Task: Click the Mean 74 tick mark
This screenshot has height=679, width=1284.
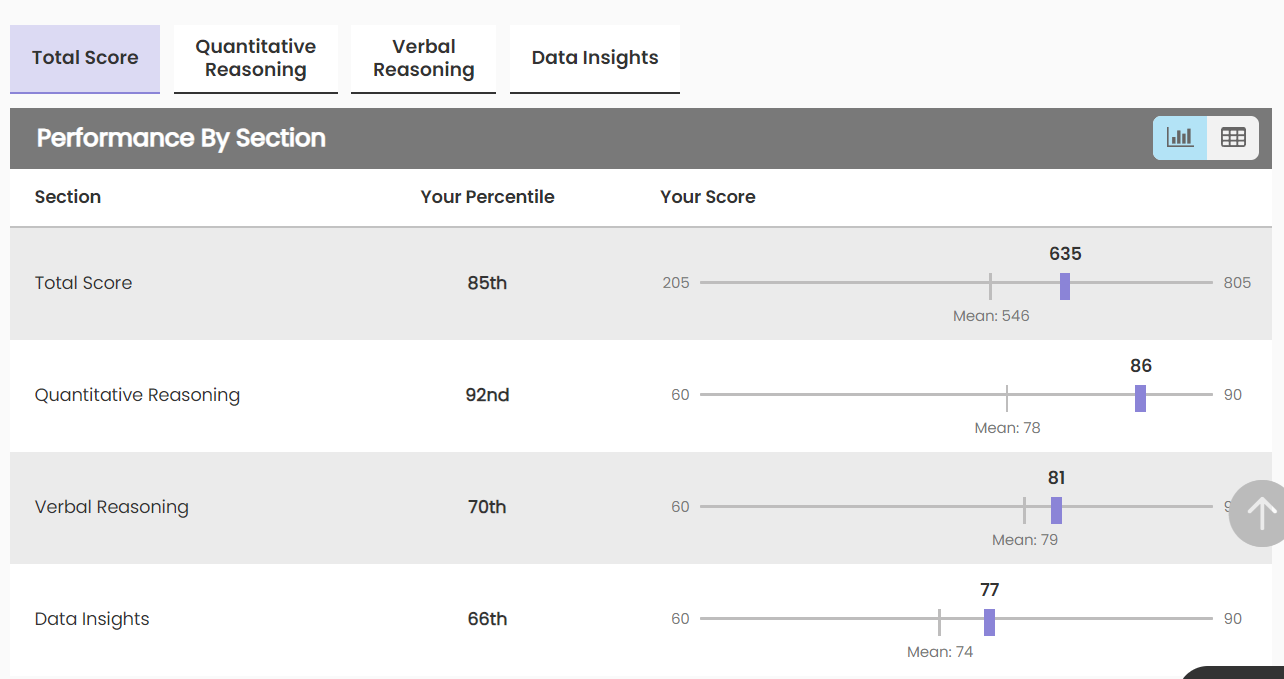Action: pyautogui.click(x=939, y=622)
